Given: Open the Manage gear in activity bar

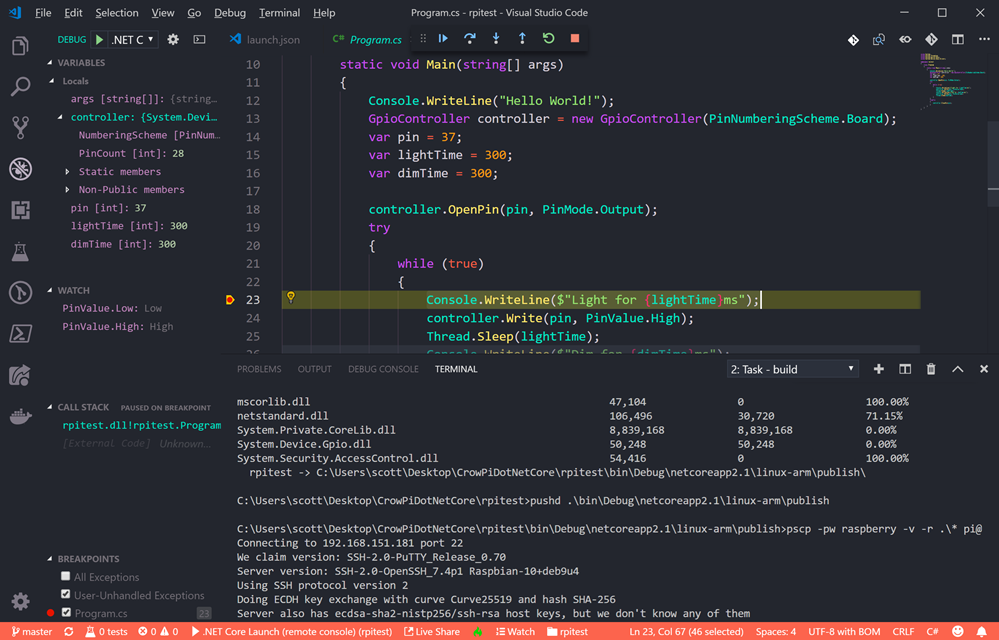Looking at the screenshot, I should 20,601.
